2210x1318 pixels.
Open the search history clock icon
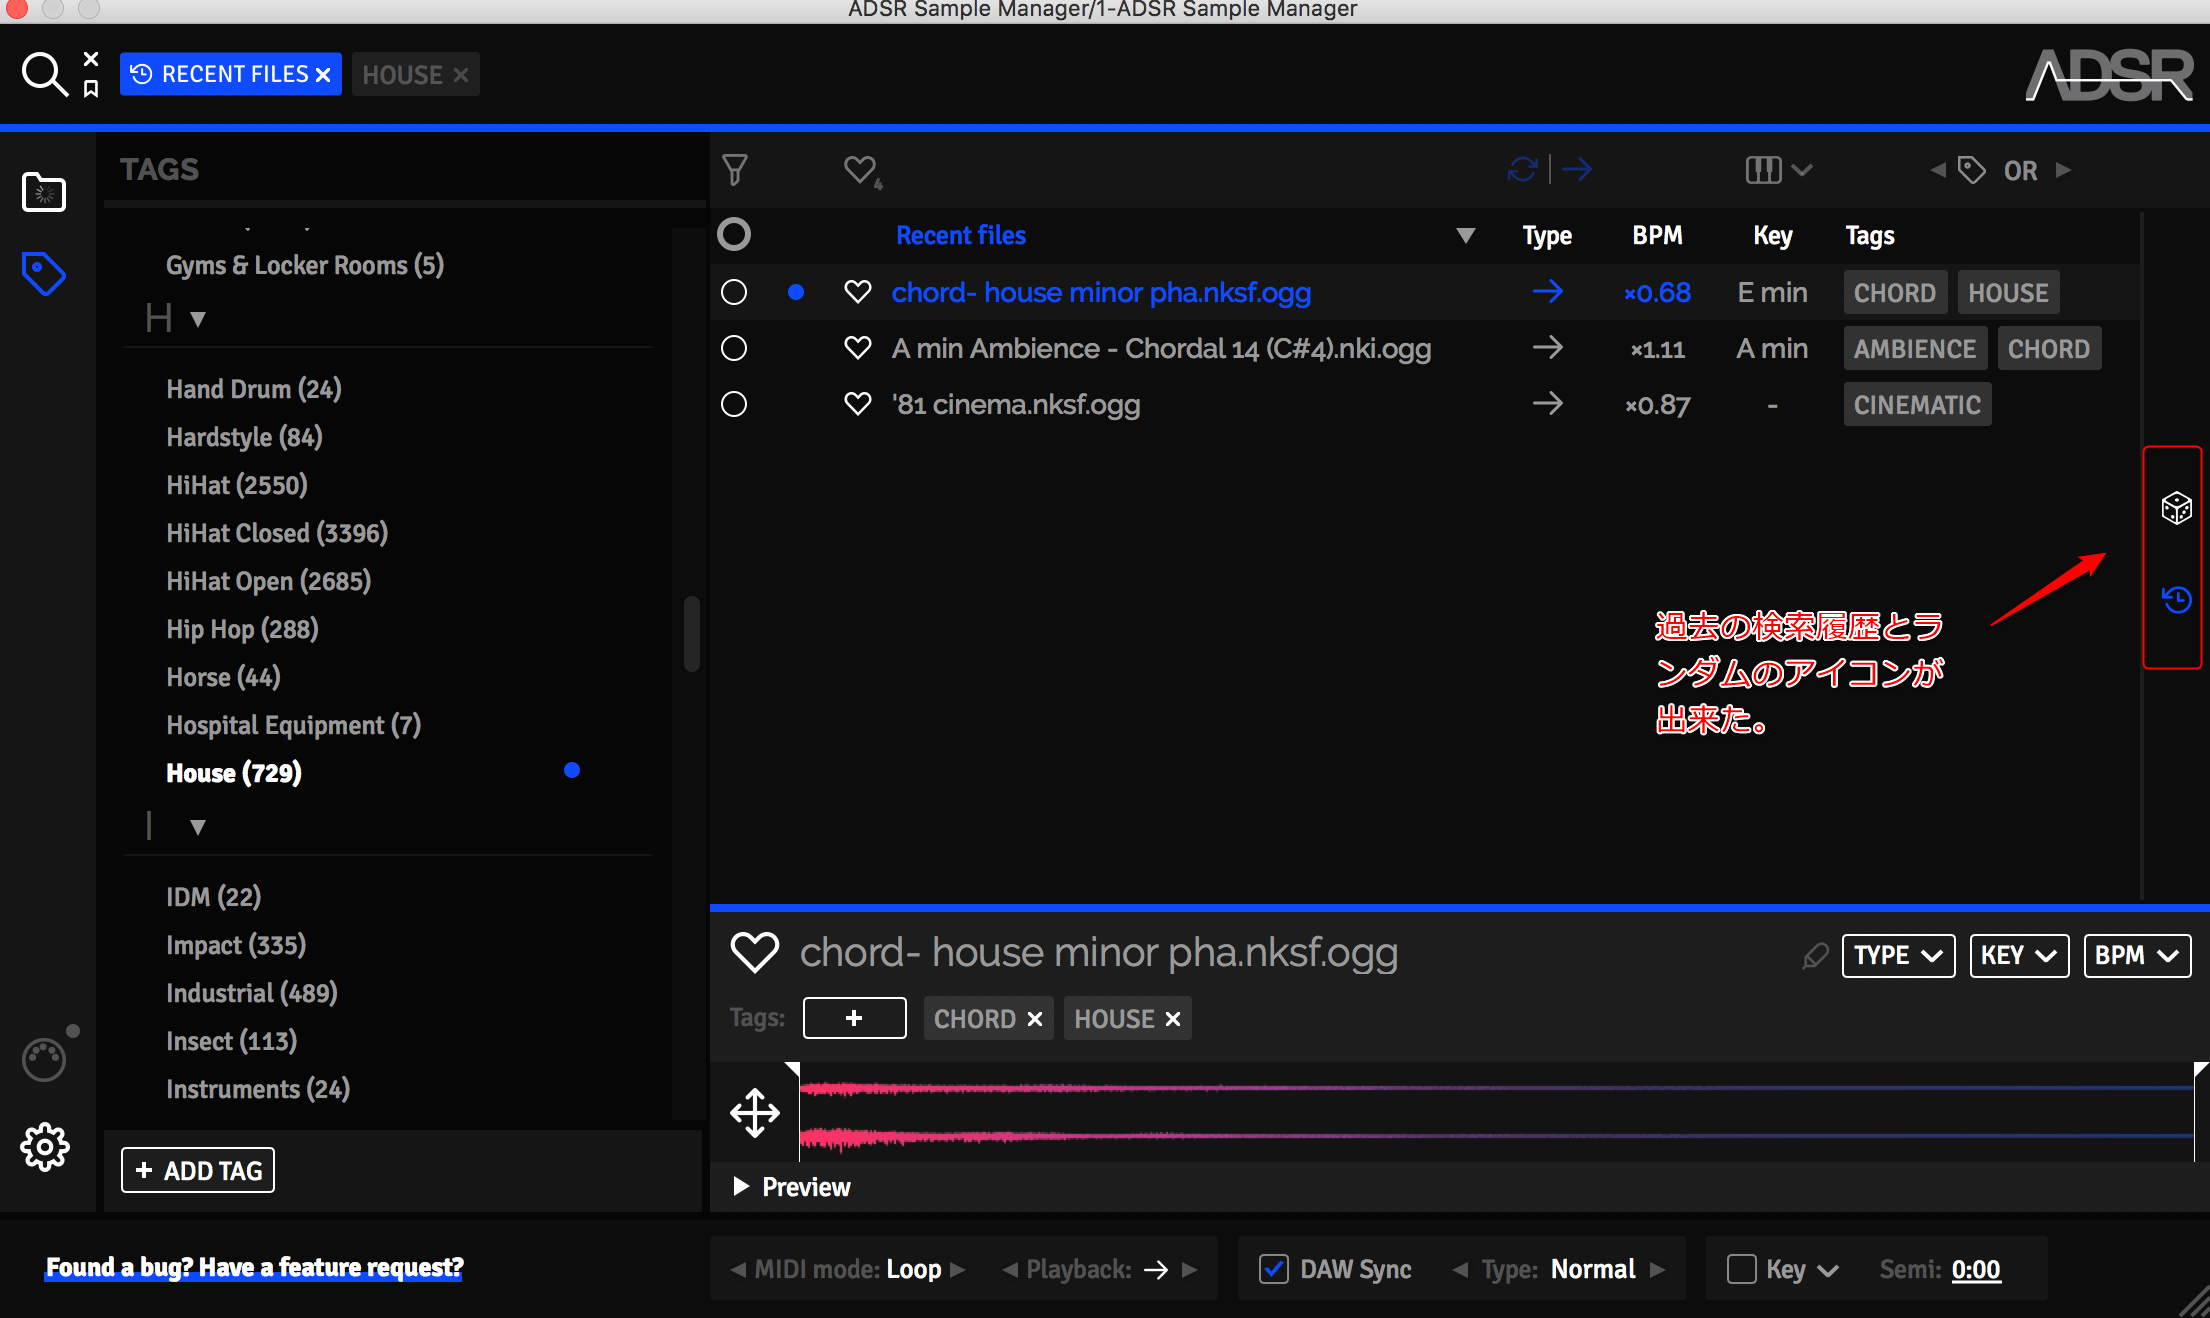click(x=2176, y=600)
